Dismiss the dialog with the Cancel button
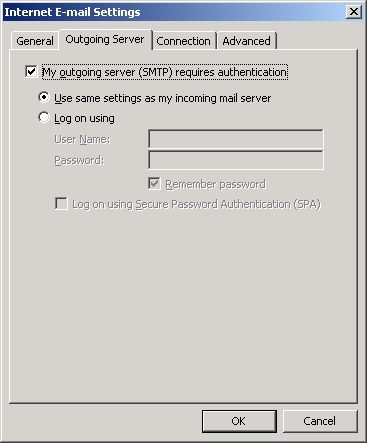367x443 pixels. [x=320, y=421]
